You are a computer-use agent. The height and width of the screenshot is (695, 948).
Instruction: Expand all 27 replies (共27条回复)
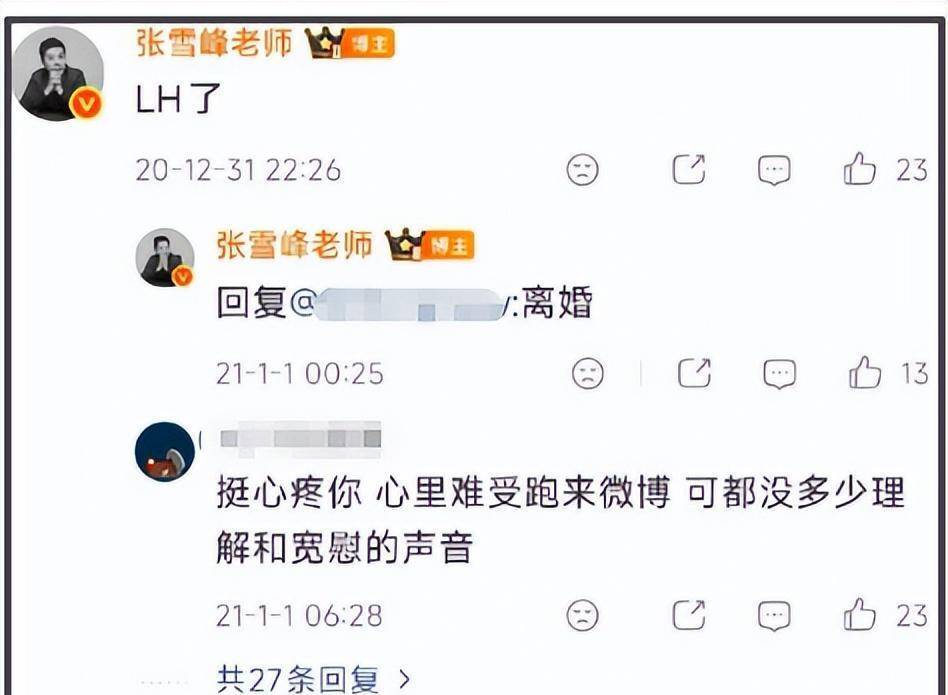[x=313, y=679]
